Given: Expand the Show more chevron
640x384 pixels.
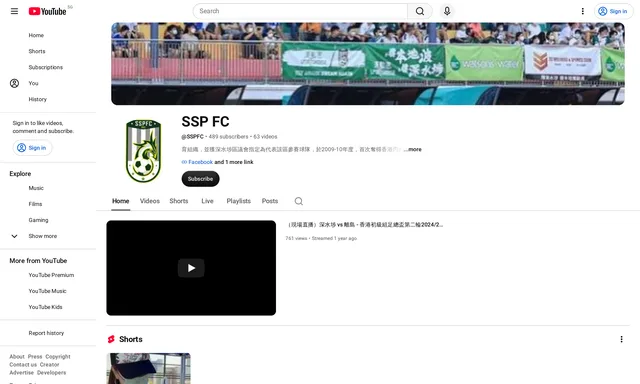Looking at the screenshot, I should click(14, 236).
